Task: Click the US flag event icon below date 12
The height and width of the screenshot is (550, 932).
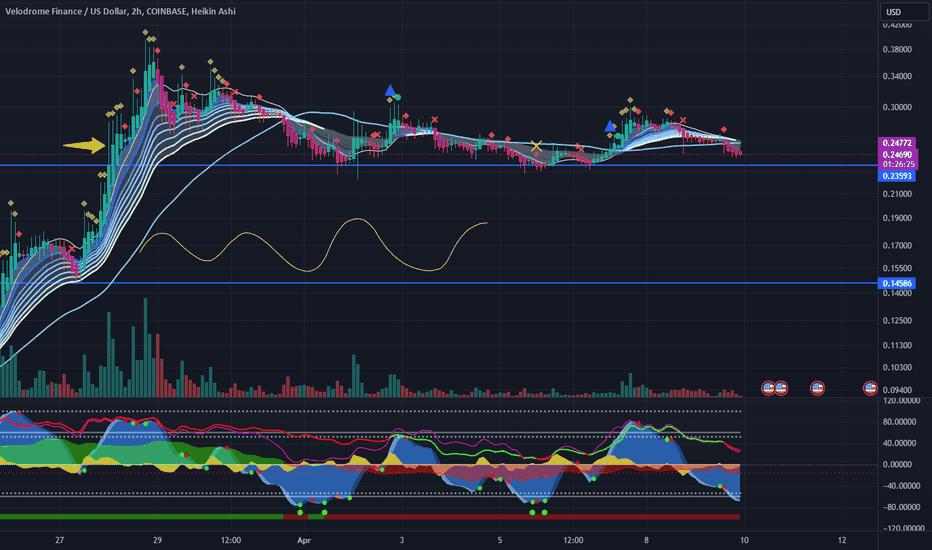Action: pos(870,388)
